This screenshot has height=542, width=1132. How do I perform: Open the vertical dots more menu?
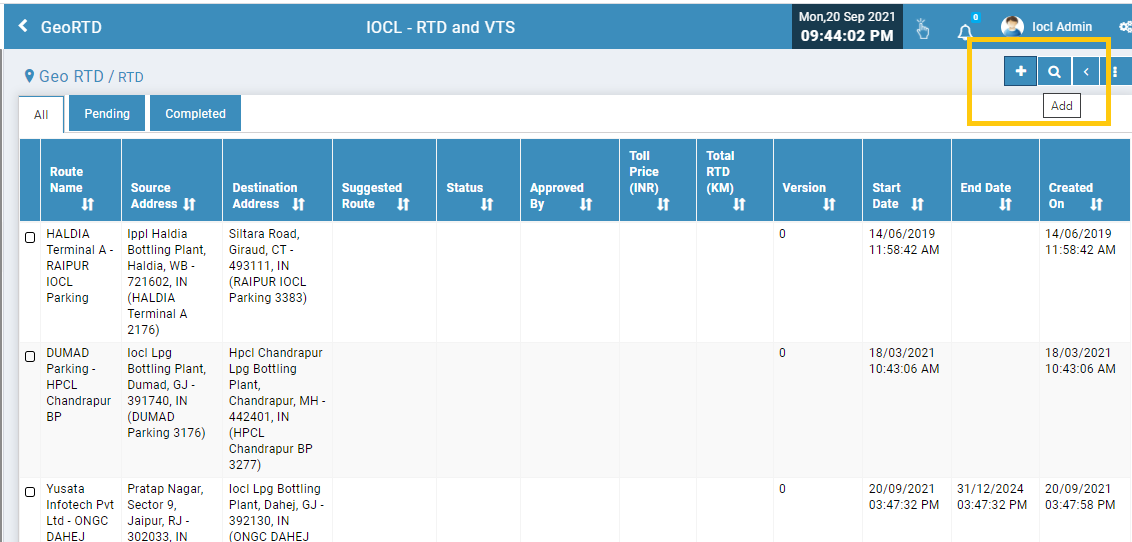1115,71
